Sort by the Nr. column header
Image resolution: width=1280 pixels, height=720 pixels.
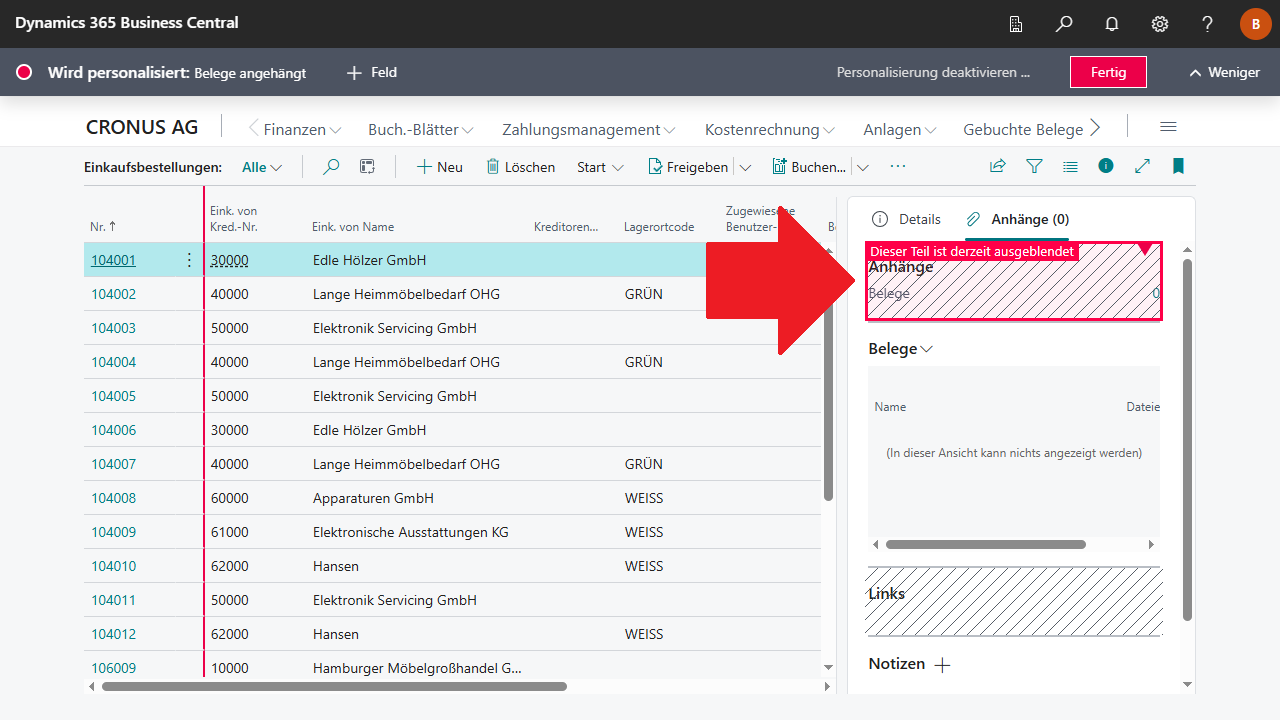[x=104, y=227]
